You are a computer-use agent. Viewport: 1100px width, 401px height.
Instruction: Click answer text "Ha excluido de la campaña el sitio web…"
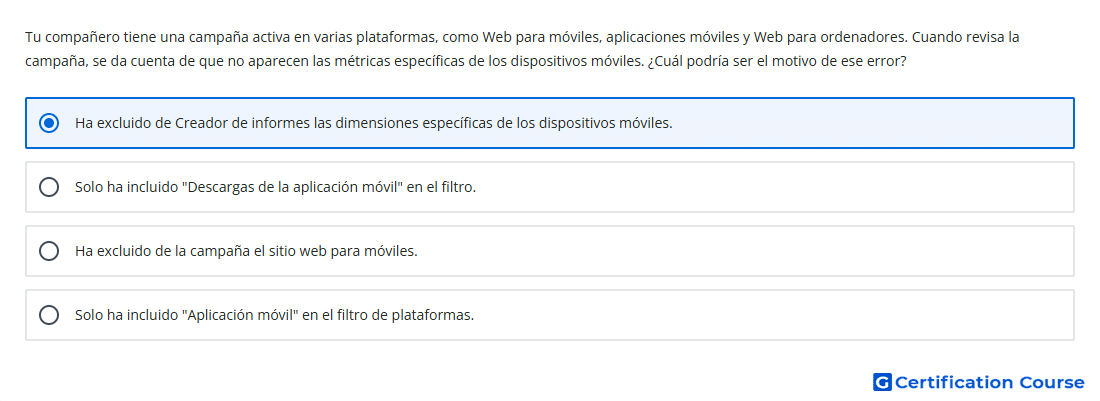pos(246,251)
